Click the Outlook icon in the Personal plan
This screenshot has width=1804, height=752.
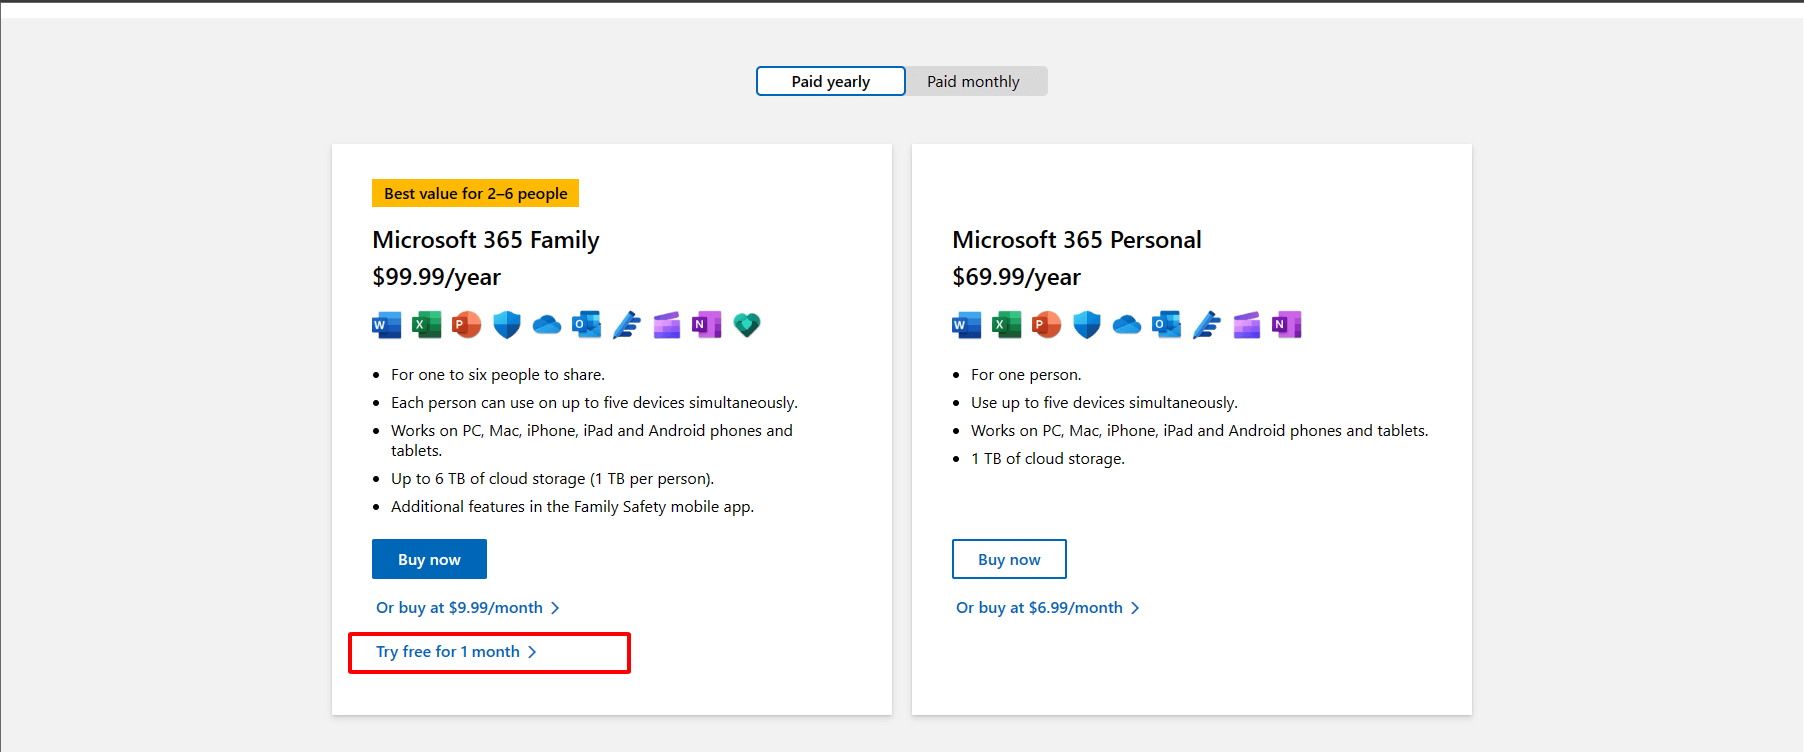1166,325
